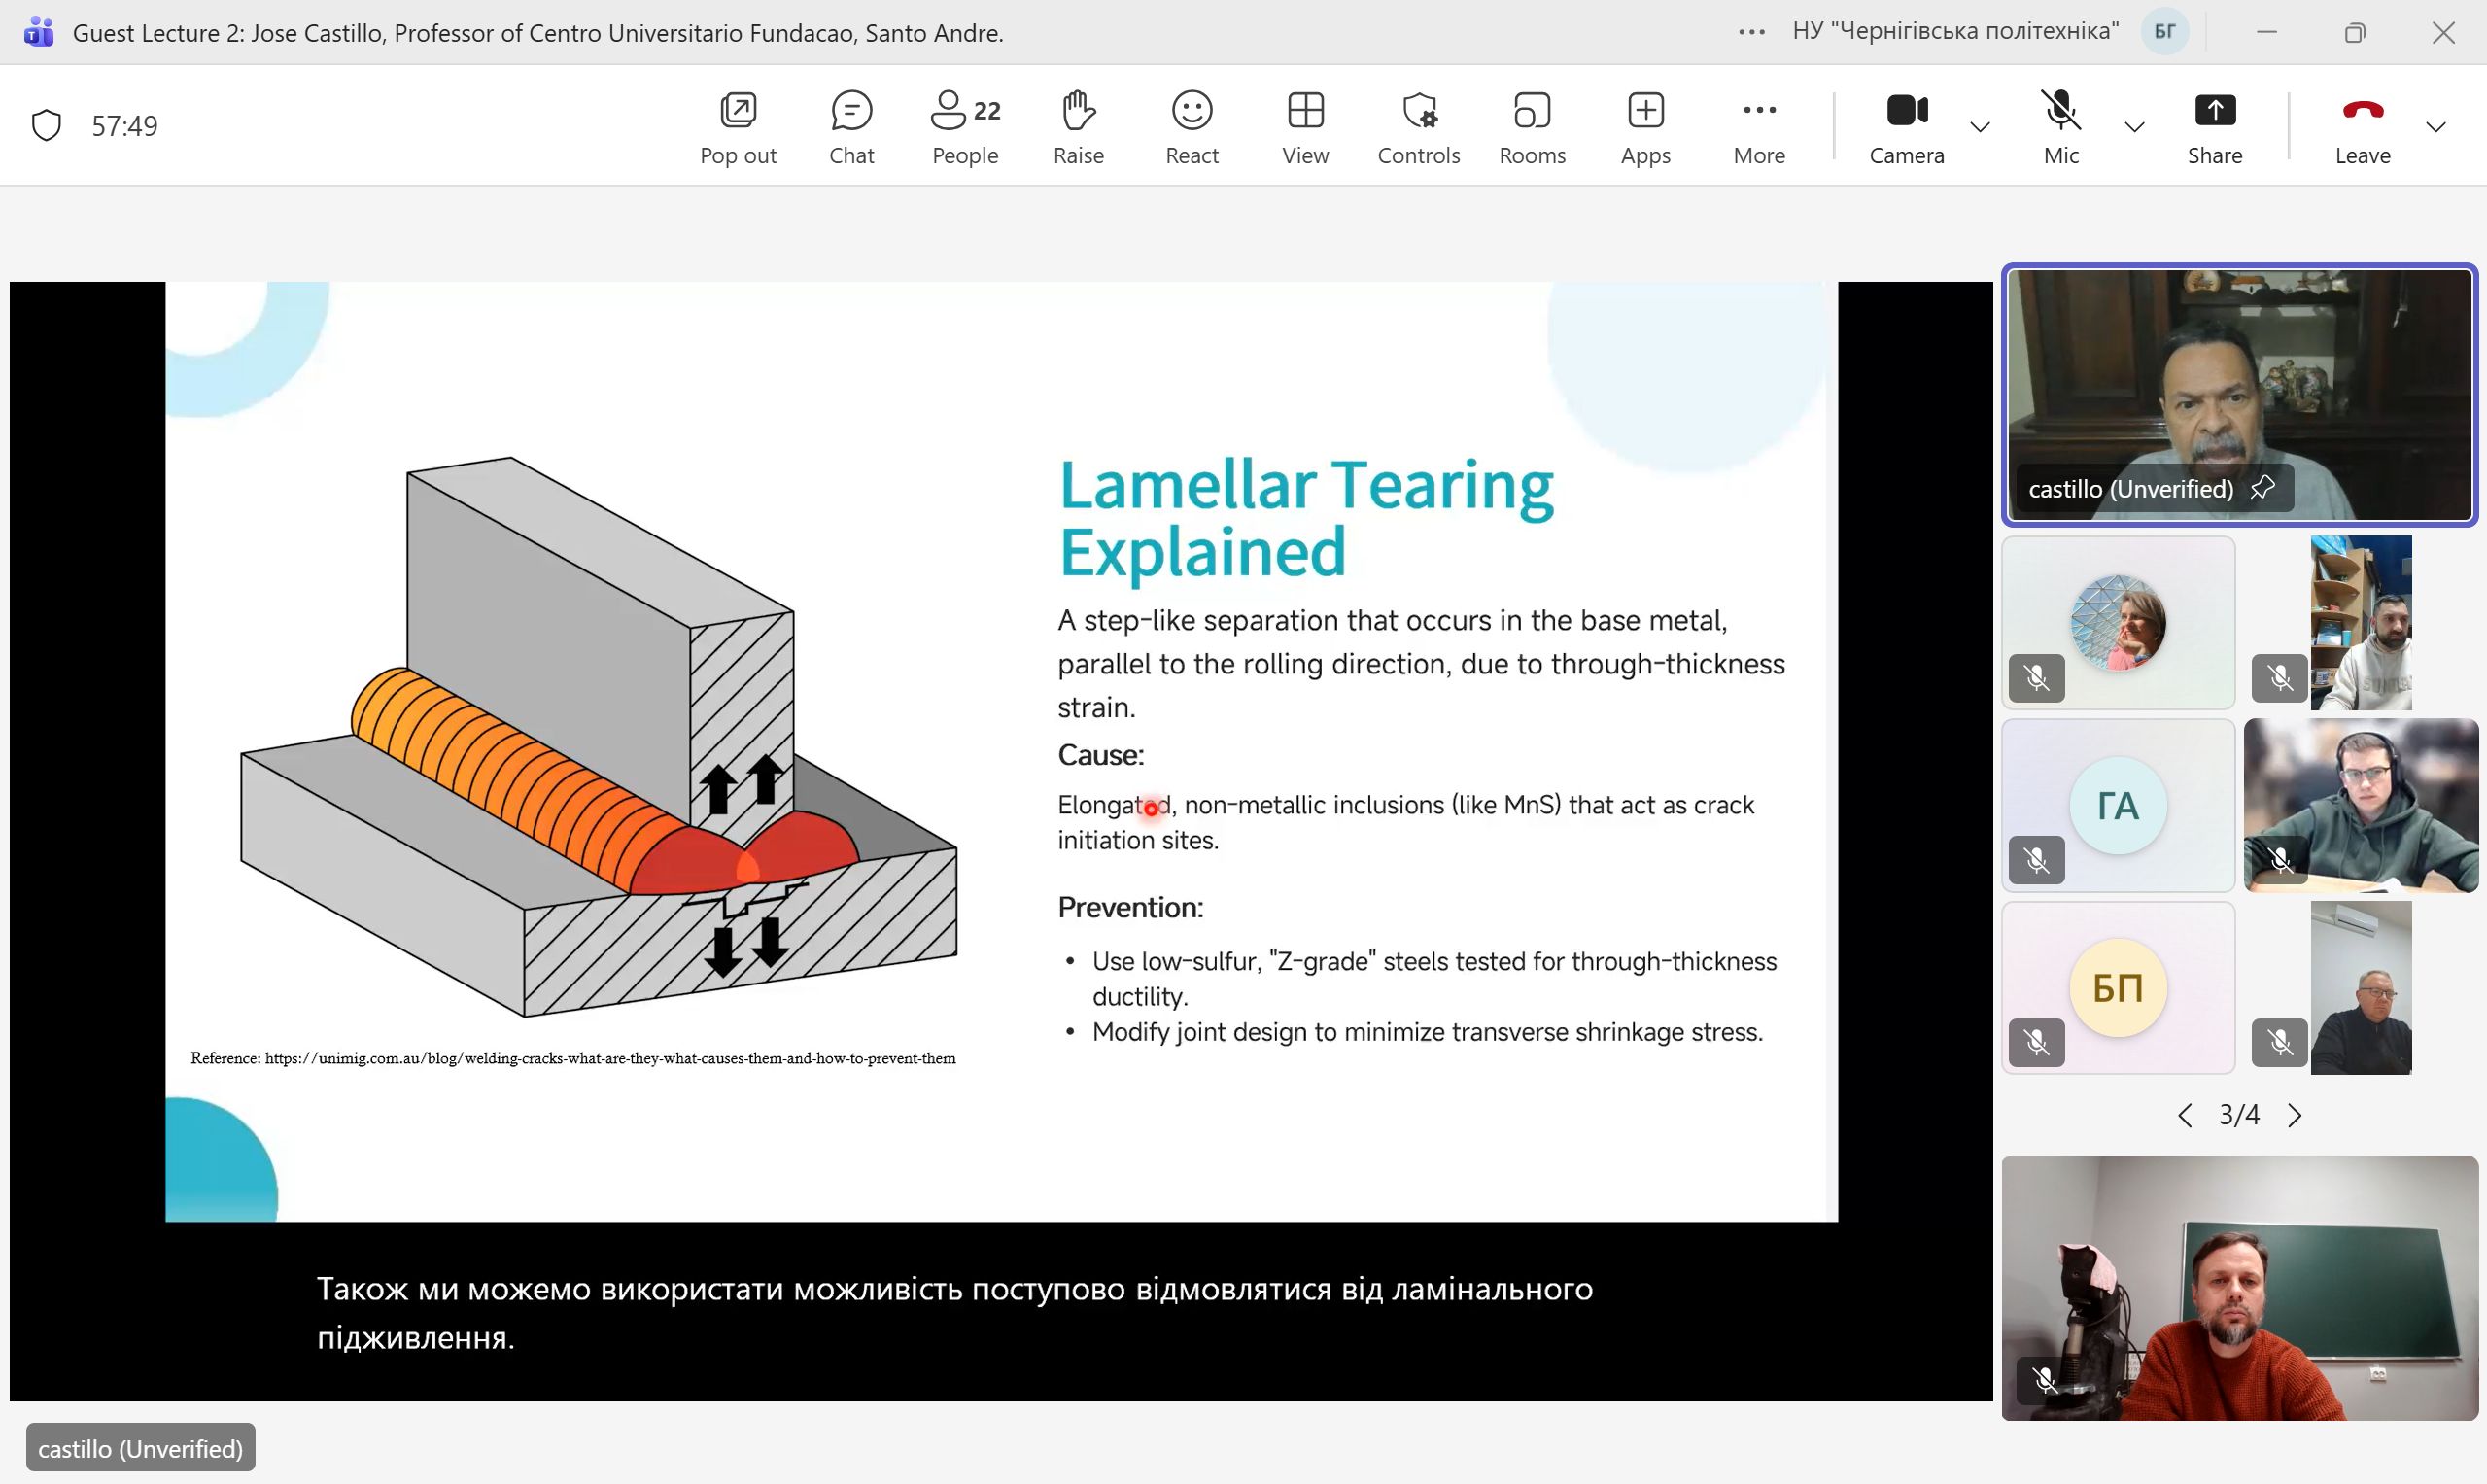The width and height of the screenshot is (2487, 1484).
Task: Pop out the shared content
Action: pyautogui.click(x=738, y=127)
